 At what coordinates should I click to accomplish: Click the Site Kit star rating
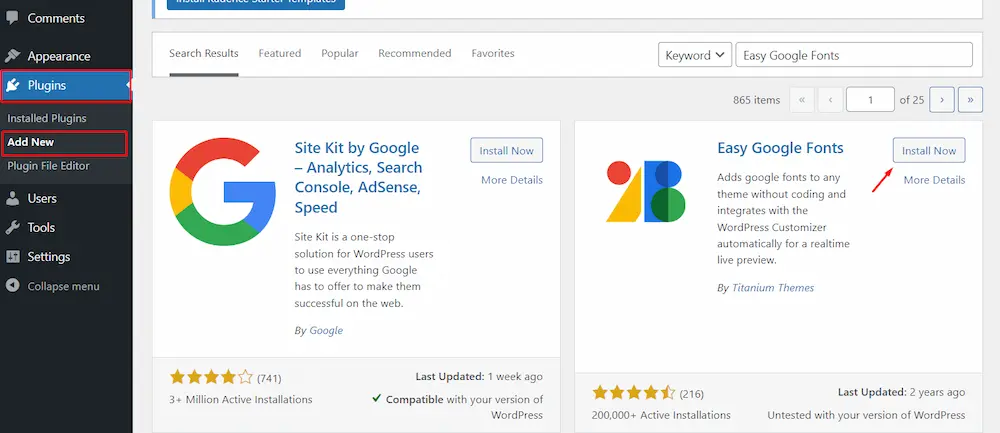(x=211, y=377)
